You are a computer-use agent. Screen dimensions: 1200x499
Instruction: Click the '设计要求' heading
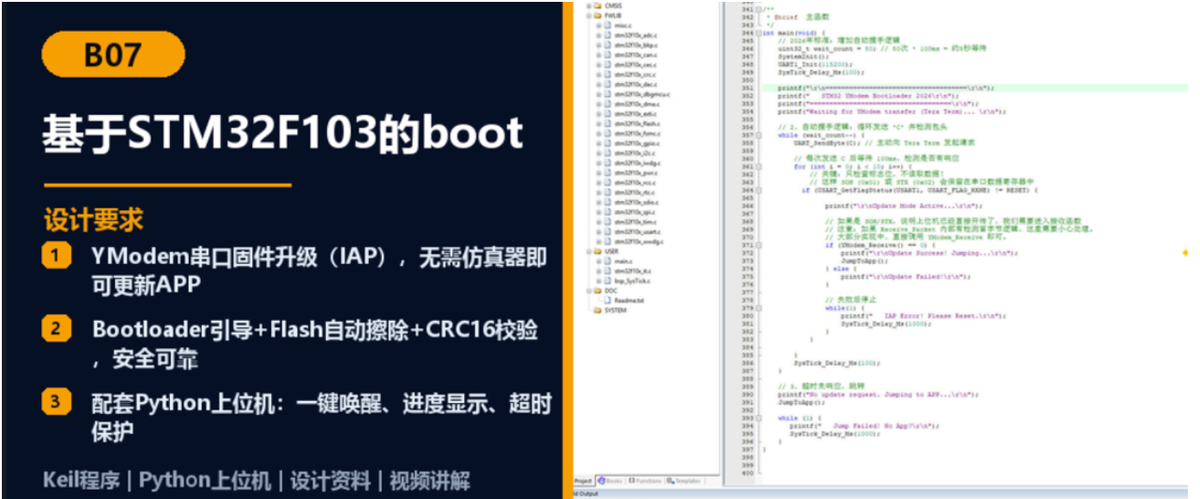(x=93, y=220)
